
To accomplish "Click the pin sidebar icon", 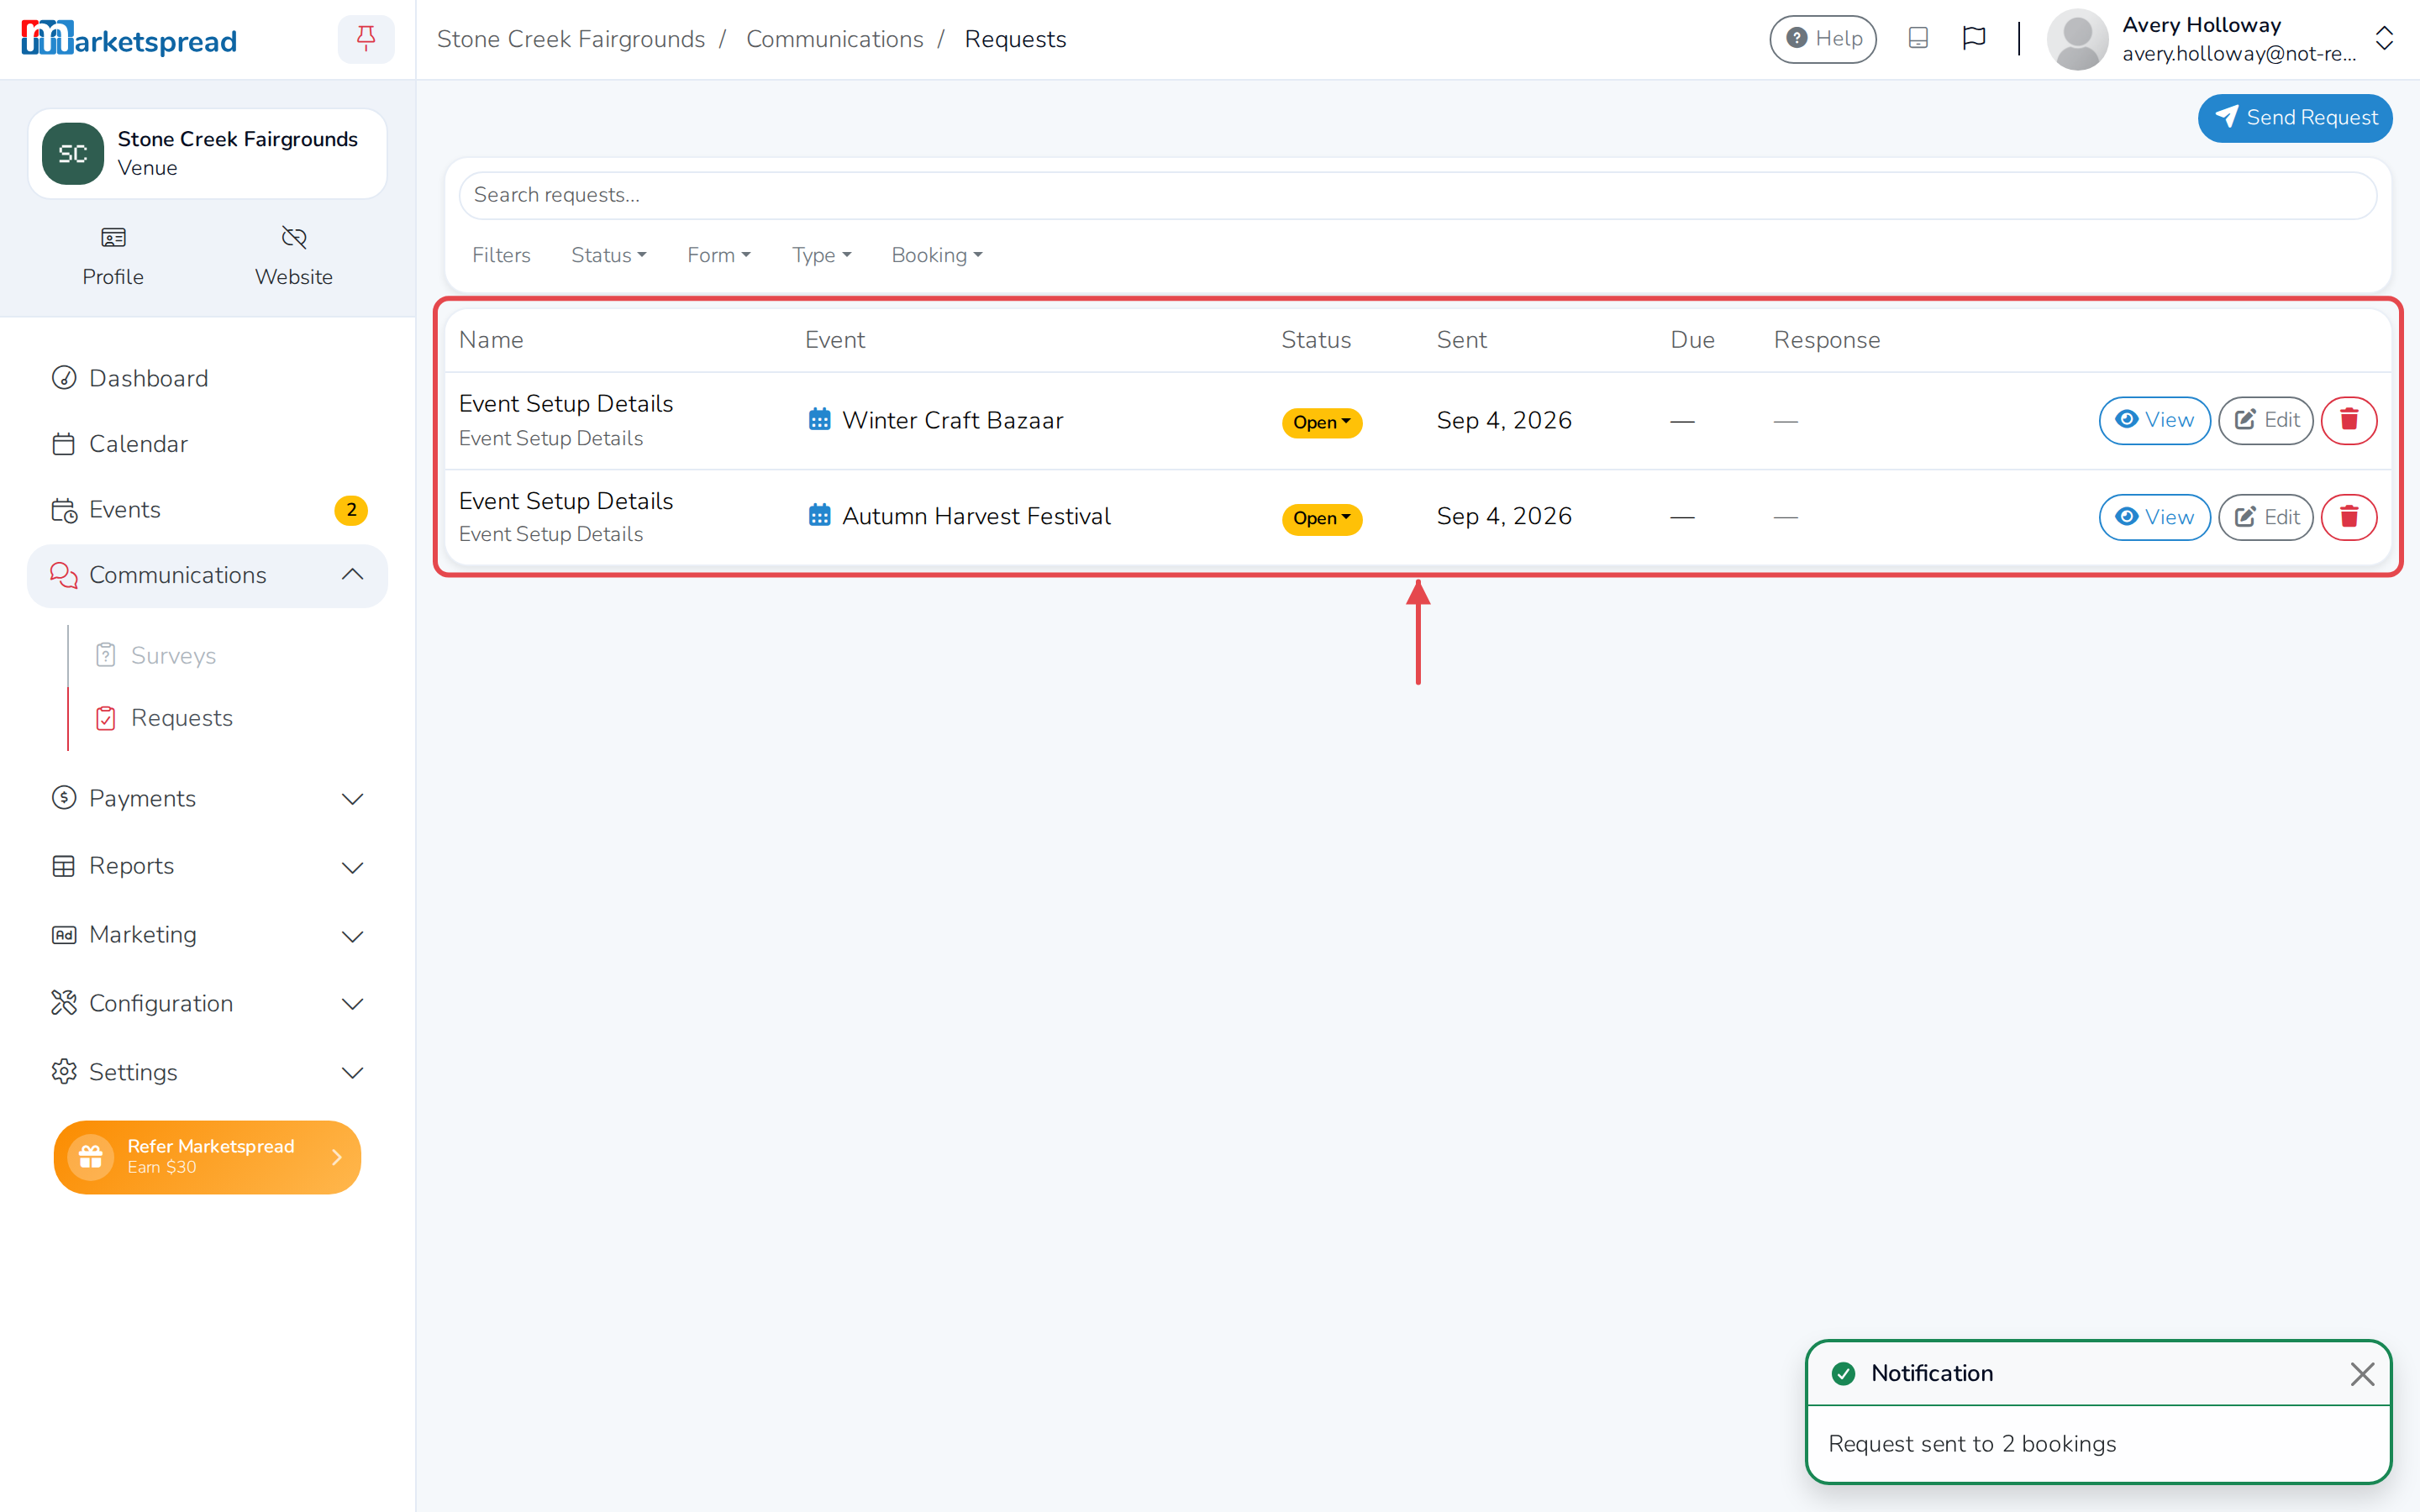I will (366, 39).
